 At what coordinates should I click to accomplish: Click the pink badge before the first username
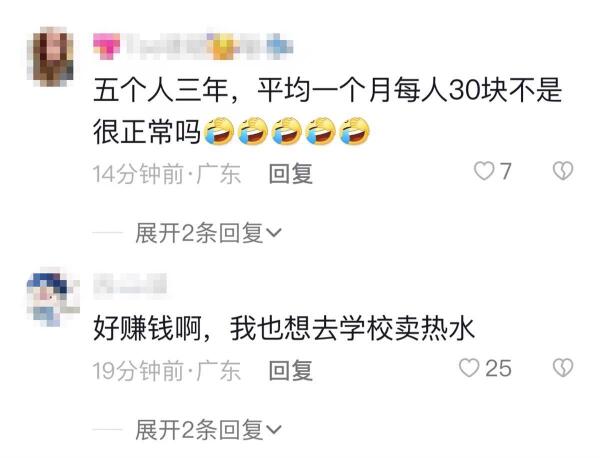[x=107, y=46]
